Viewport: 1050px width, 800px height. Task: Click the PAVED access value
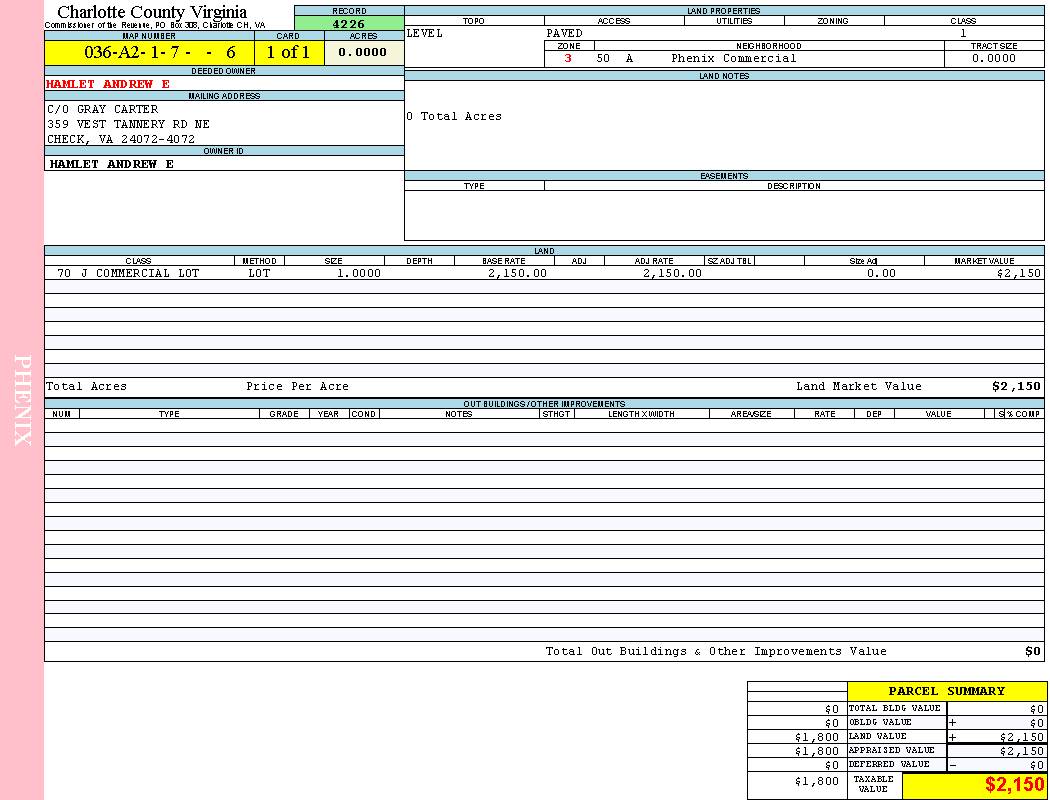[564, 33]
